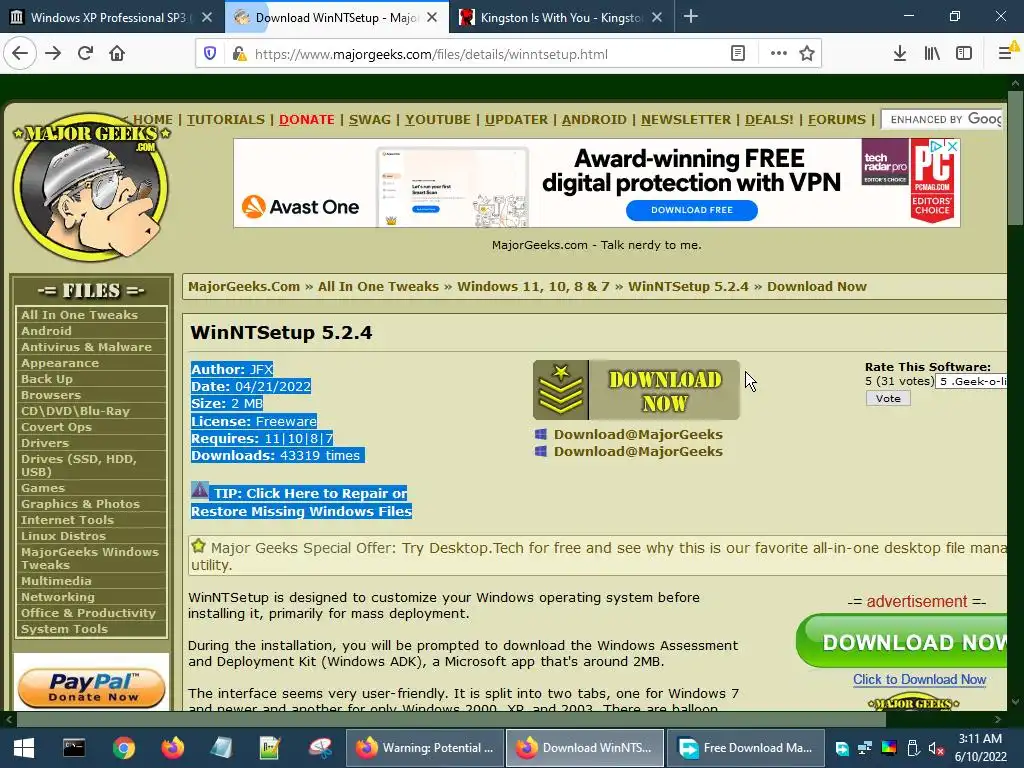Screen dimensions: 1024x768
Task: Click the volume muted tray icon
Action: coord(936,748)
